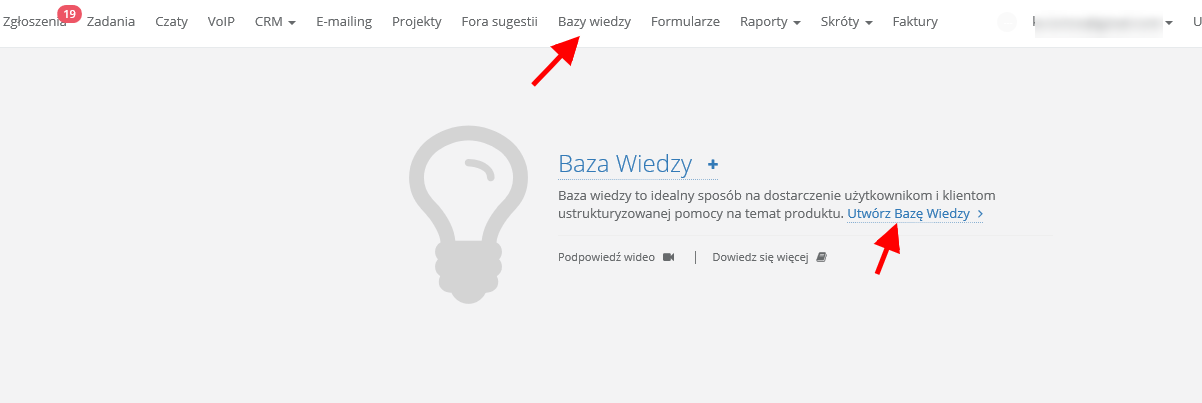Viewport: 1202px width, 403px height.
Task: Click the video camera icon
Action: tap(669, 257)
